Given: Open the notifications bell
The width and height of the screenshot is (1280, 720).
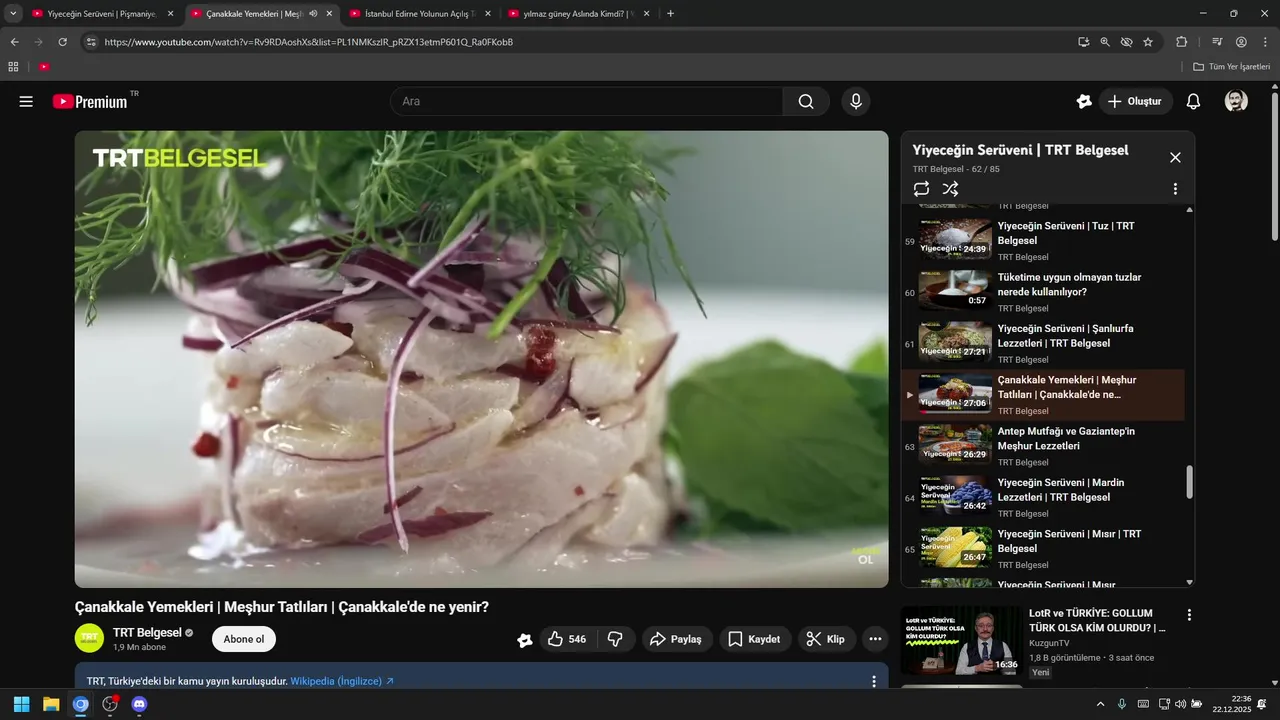Looking at the screenshot, I should click(1193, 101).
